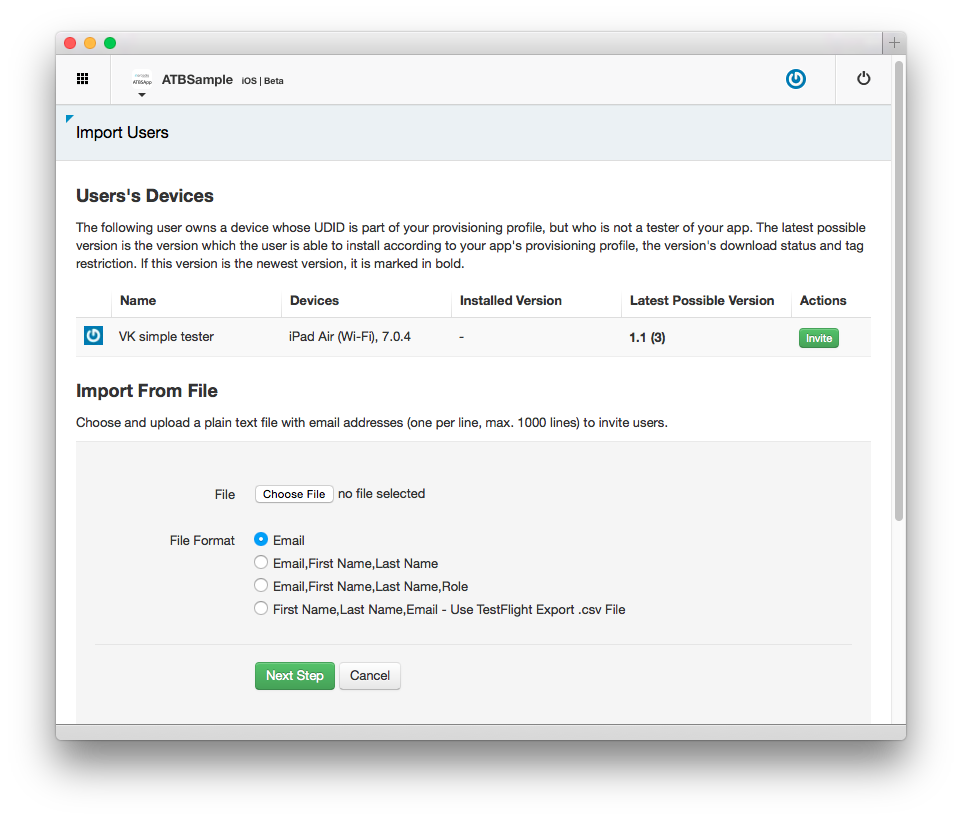
Task: Proceed with the Next Step button
Action: click(294, 676)
